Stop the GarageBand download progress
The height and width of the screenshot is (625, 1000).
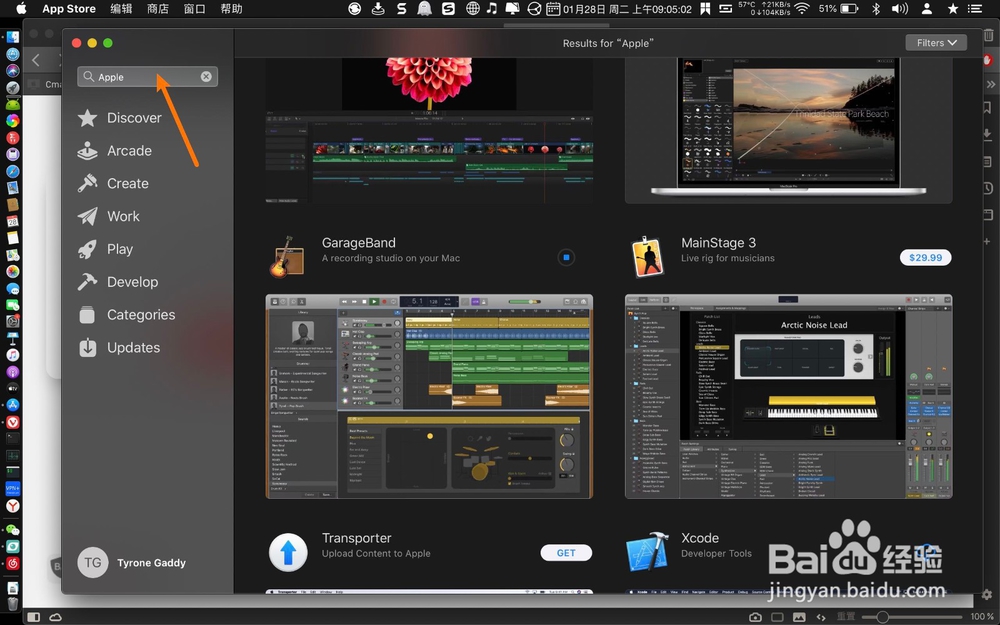click(566, 258)
